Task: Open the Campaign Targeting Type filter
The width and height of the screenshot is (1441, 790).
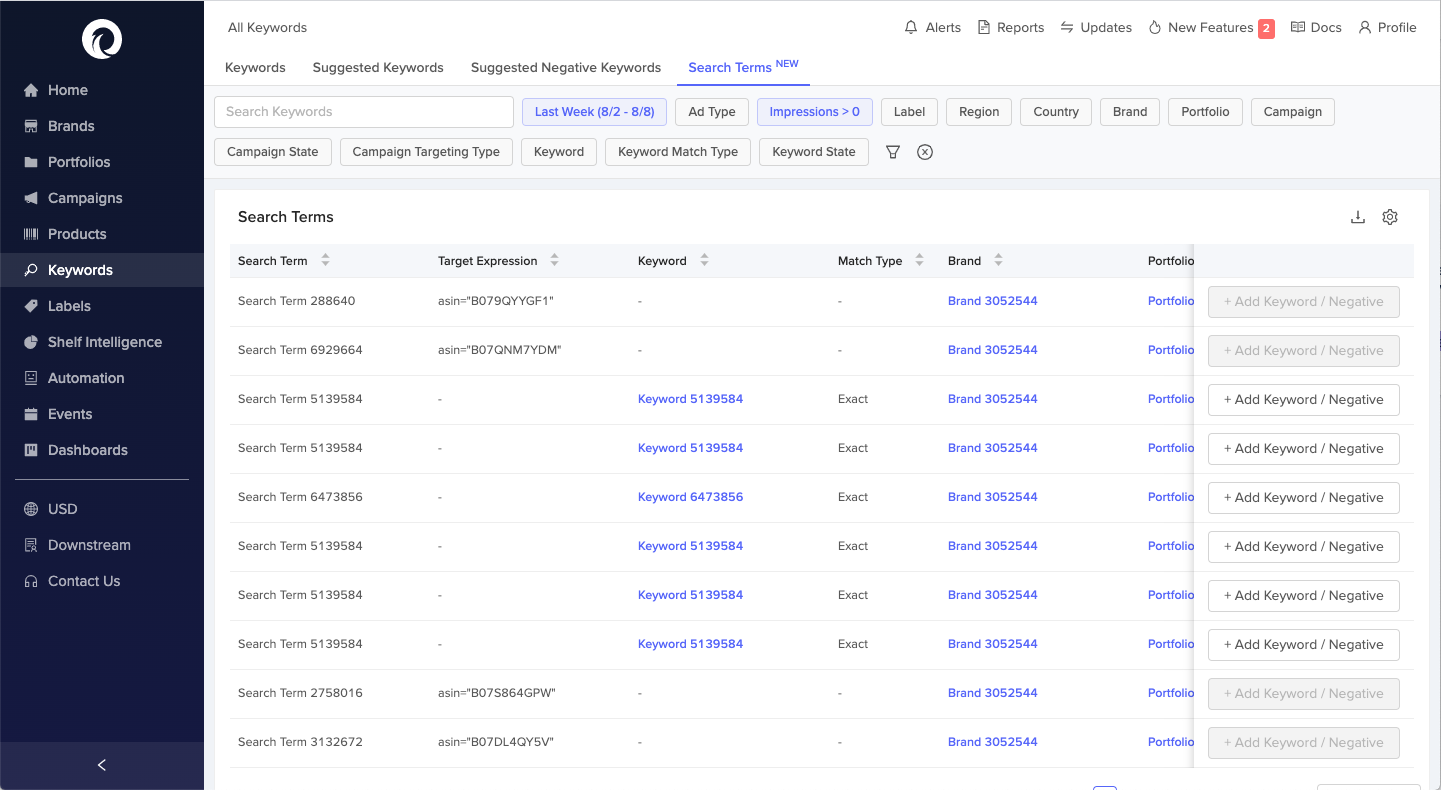Action: coord(426,152)
